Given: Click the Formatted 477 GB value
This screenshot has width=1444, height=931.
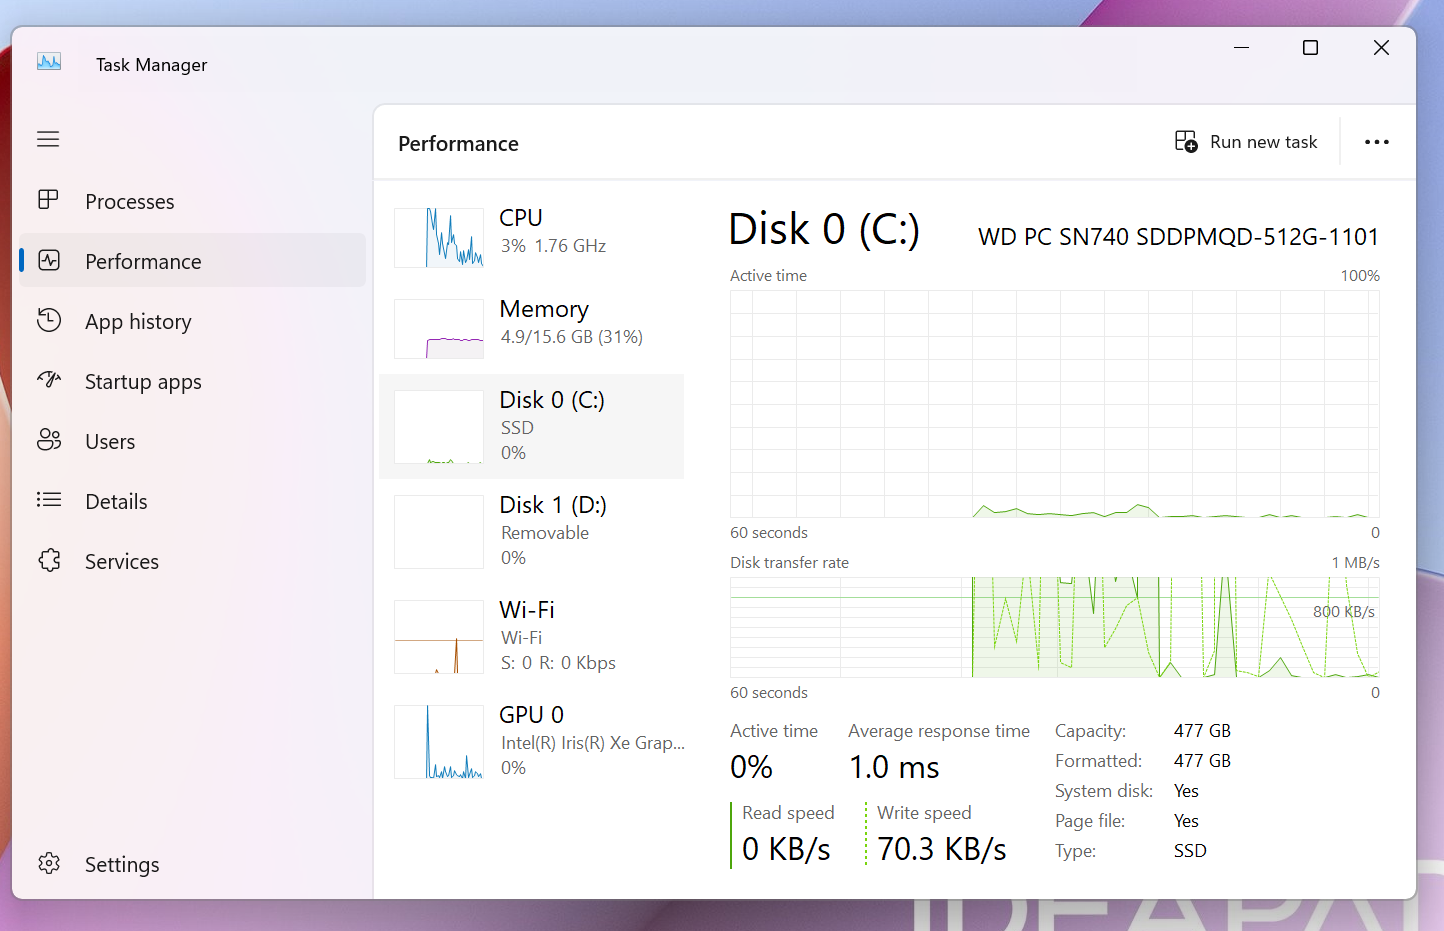Looking at the screenshot, I should (1202, 761).
